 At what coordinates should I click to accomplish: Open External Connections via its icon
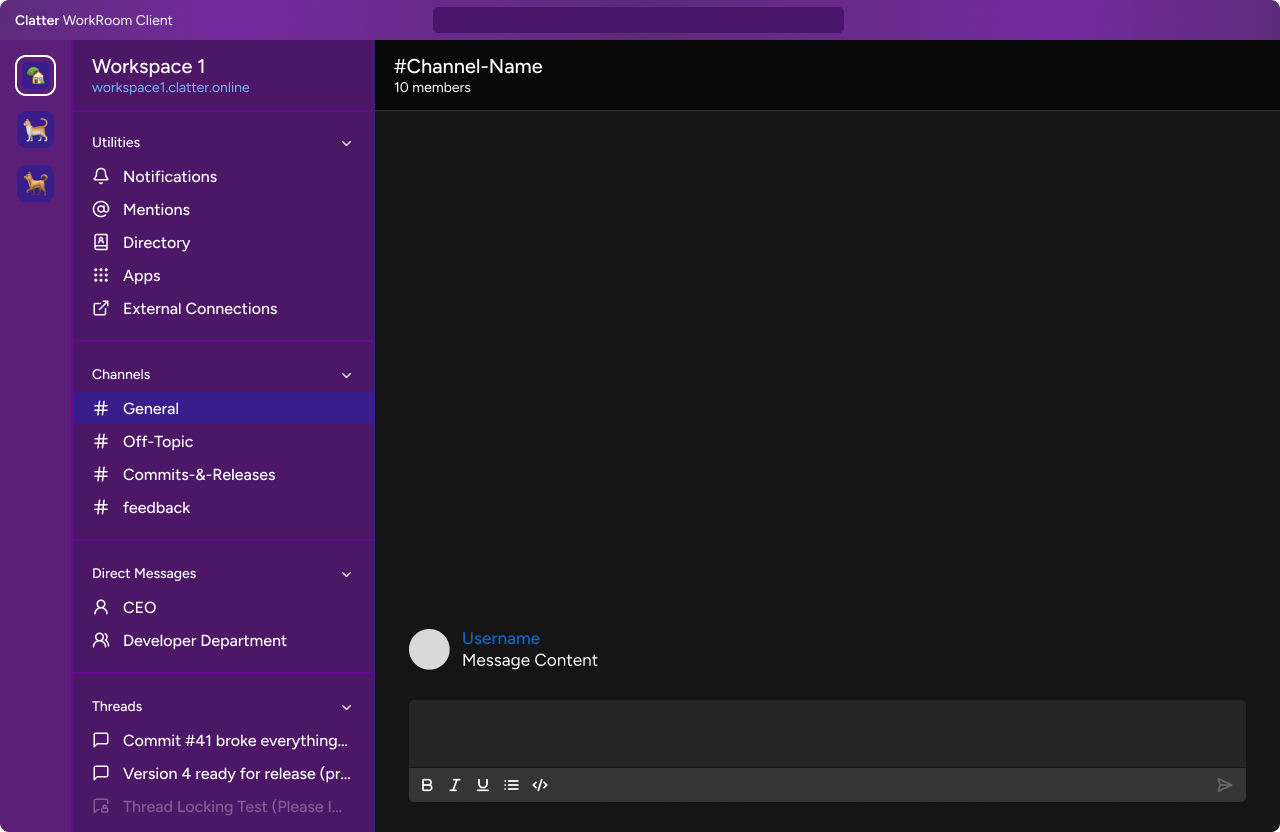click(100, 308)
